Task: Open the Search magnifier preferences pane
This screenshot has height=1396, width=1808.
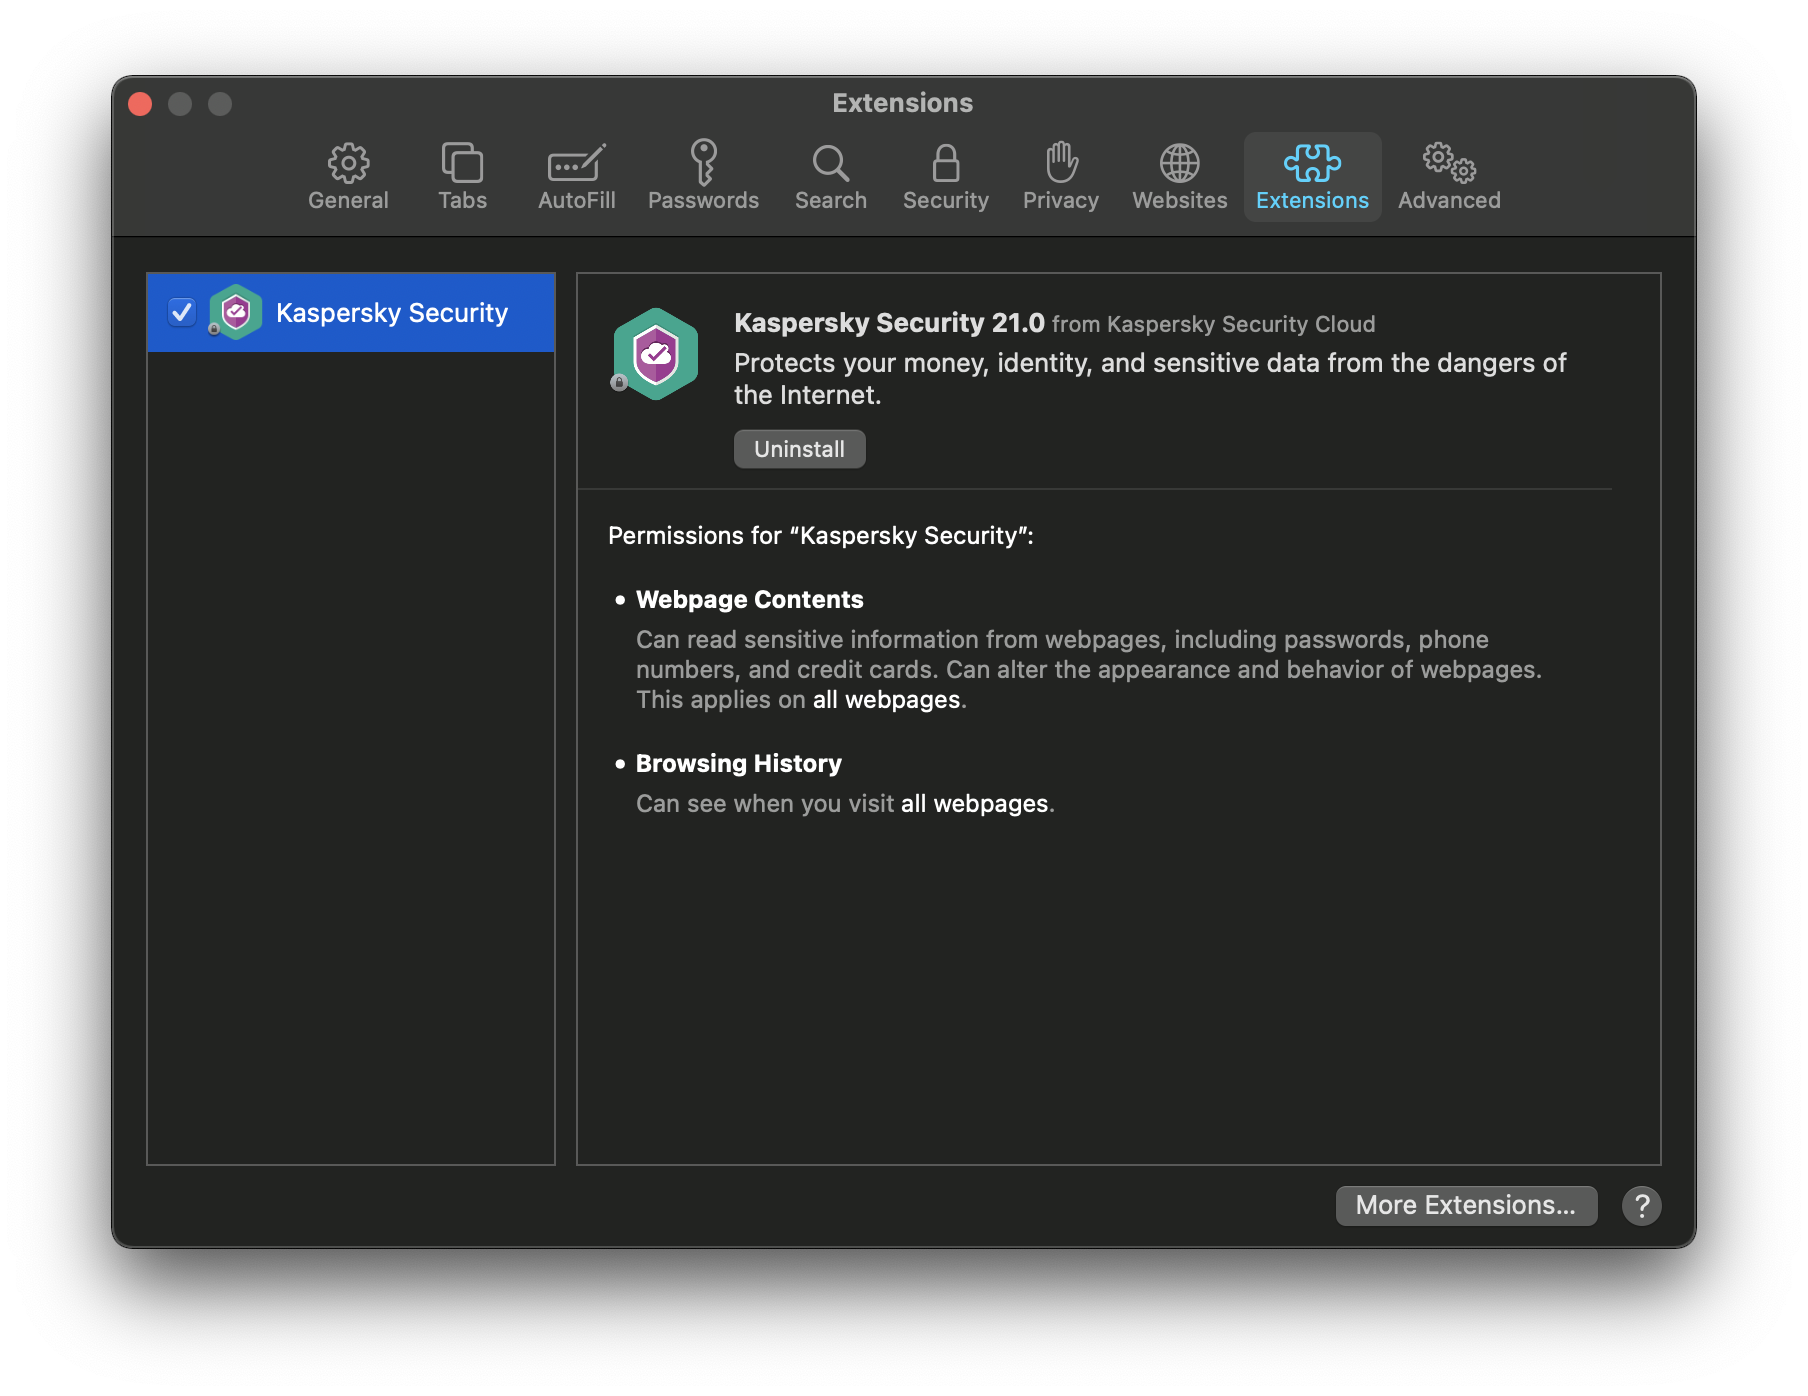Action: point(831,177)
